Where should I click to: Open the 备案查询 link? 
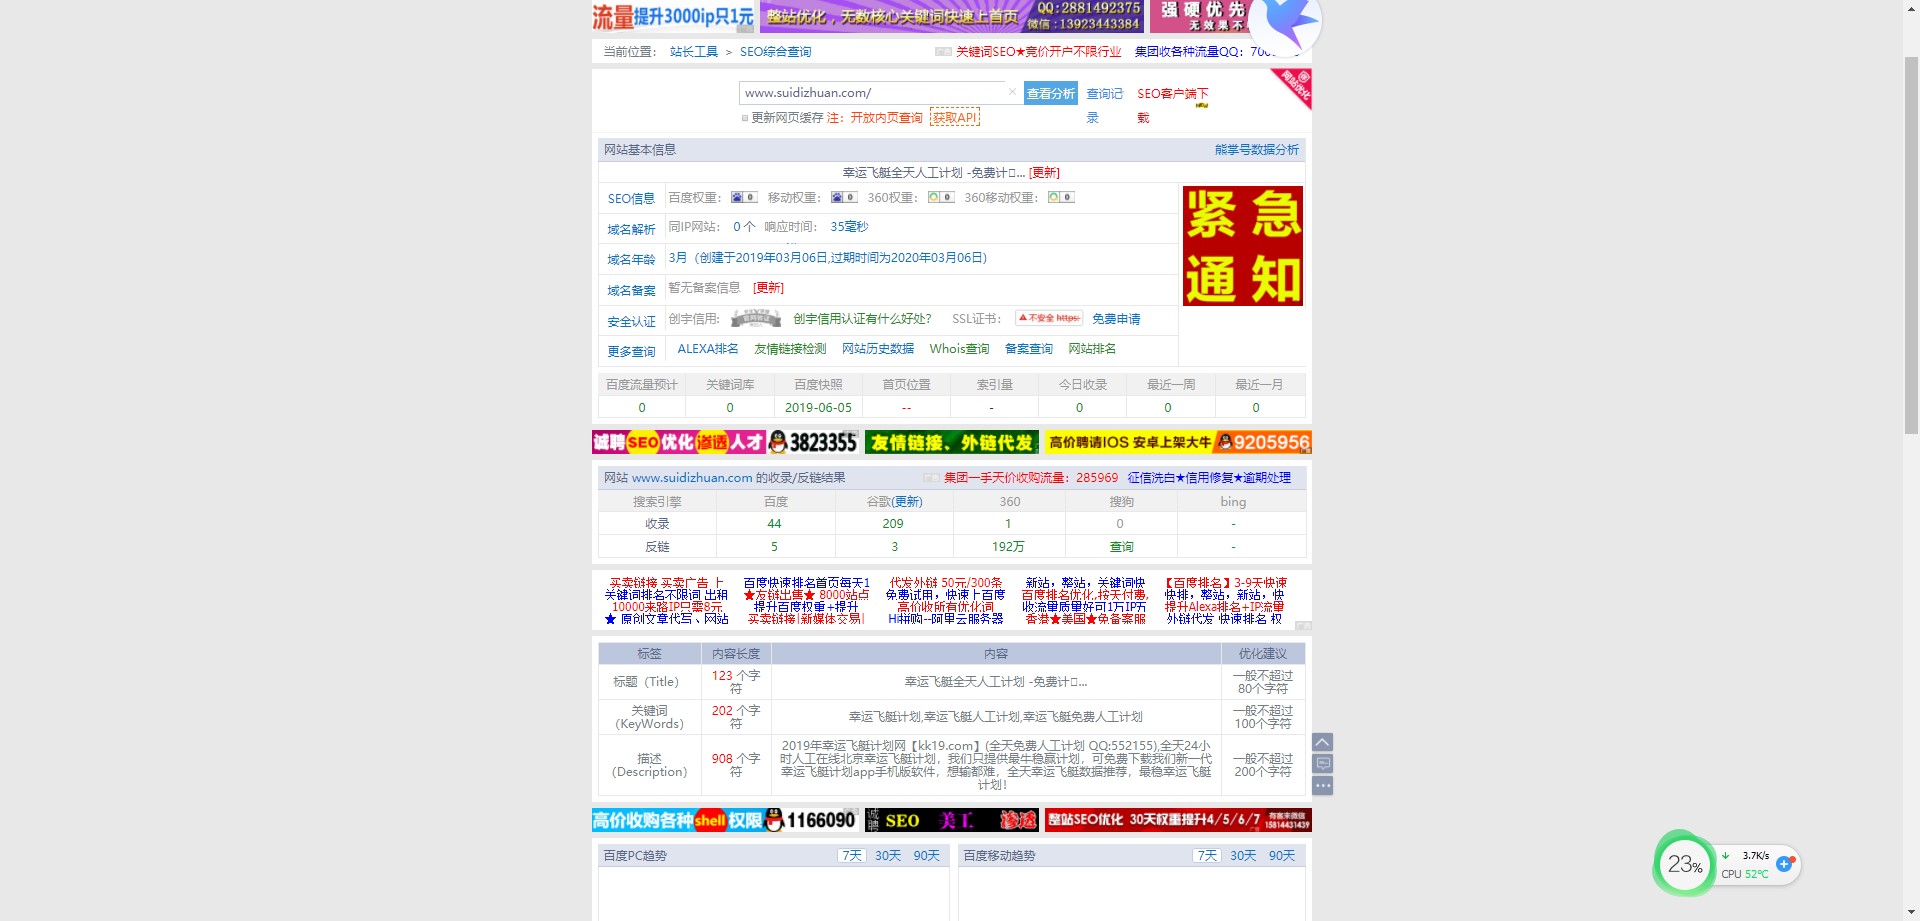(1029, 348)
